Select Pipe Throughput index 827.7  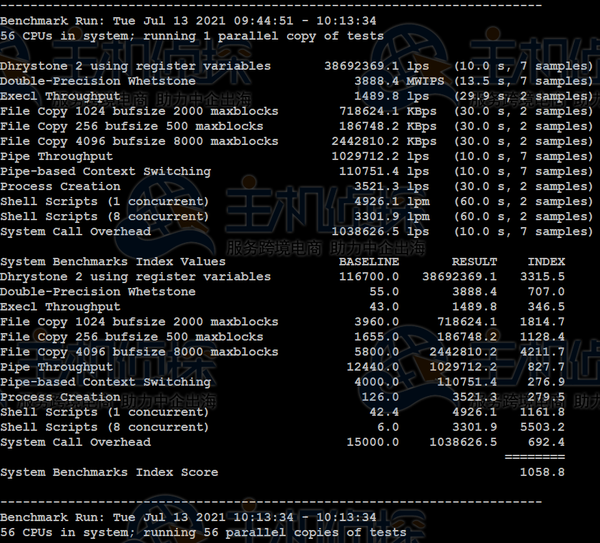(546, 367)
